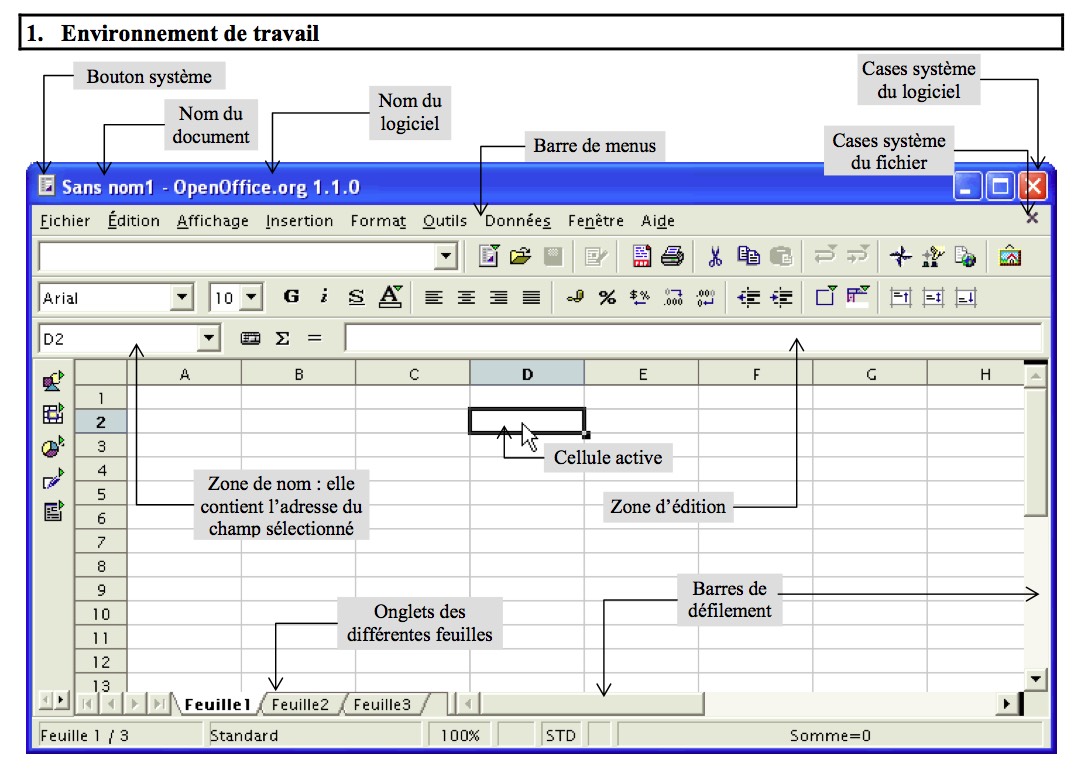1089x769 pixels.
Task: Open the function AutoPilot icon
Action: (250, 338)
